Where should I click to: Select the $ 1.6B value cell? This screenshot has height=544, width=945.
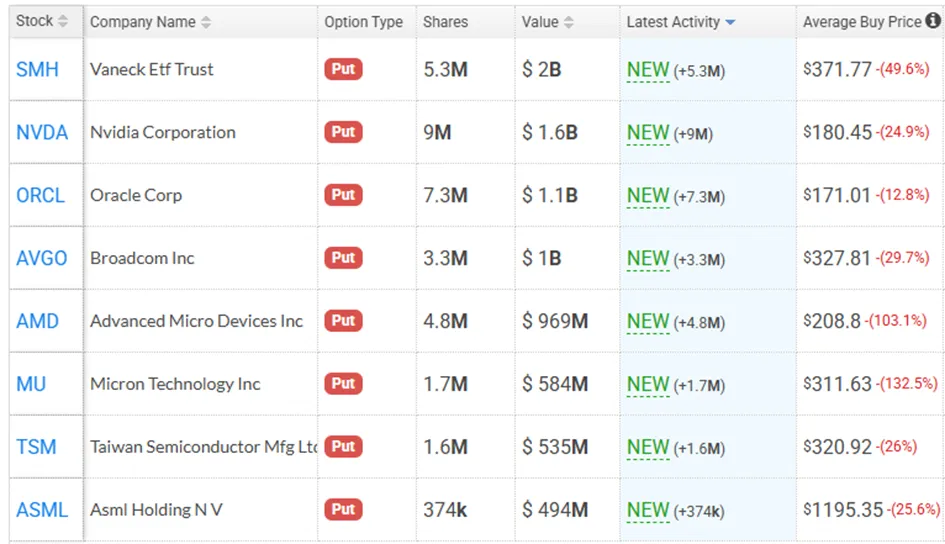tap(550, 133)
